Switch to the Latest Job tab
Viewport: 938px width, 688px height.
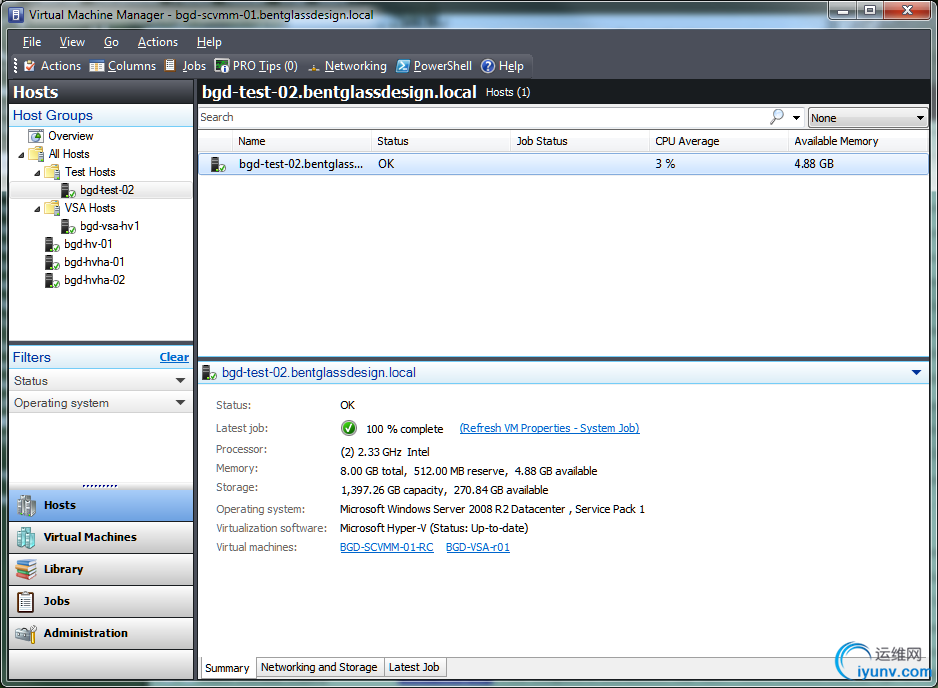414,667
